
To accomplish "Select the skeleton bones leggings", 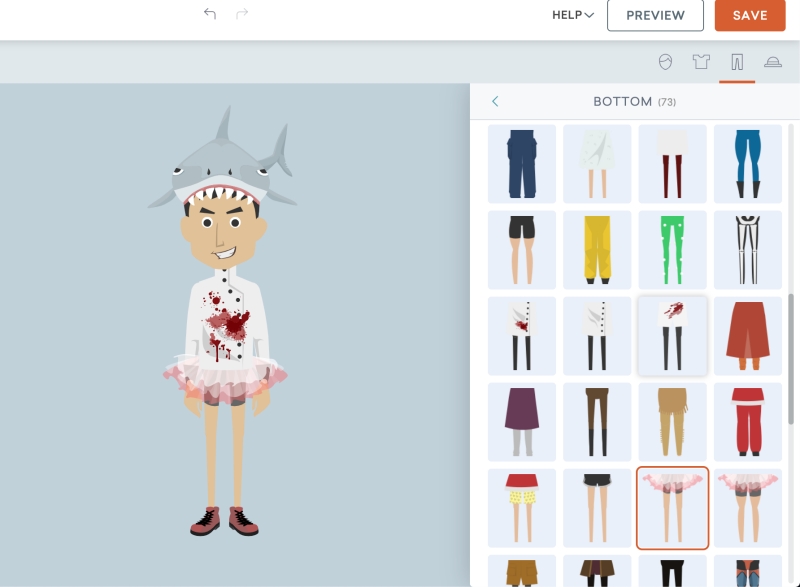I will coord(747,250).
